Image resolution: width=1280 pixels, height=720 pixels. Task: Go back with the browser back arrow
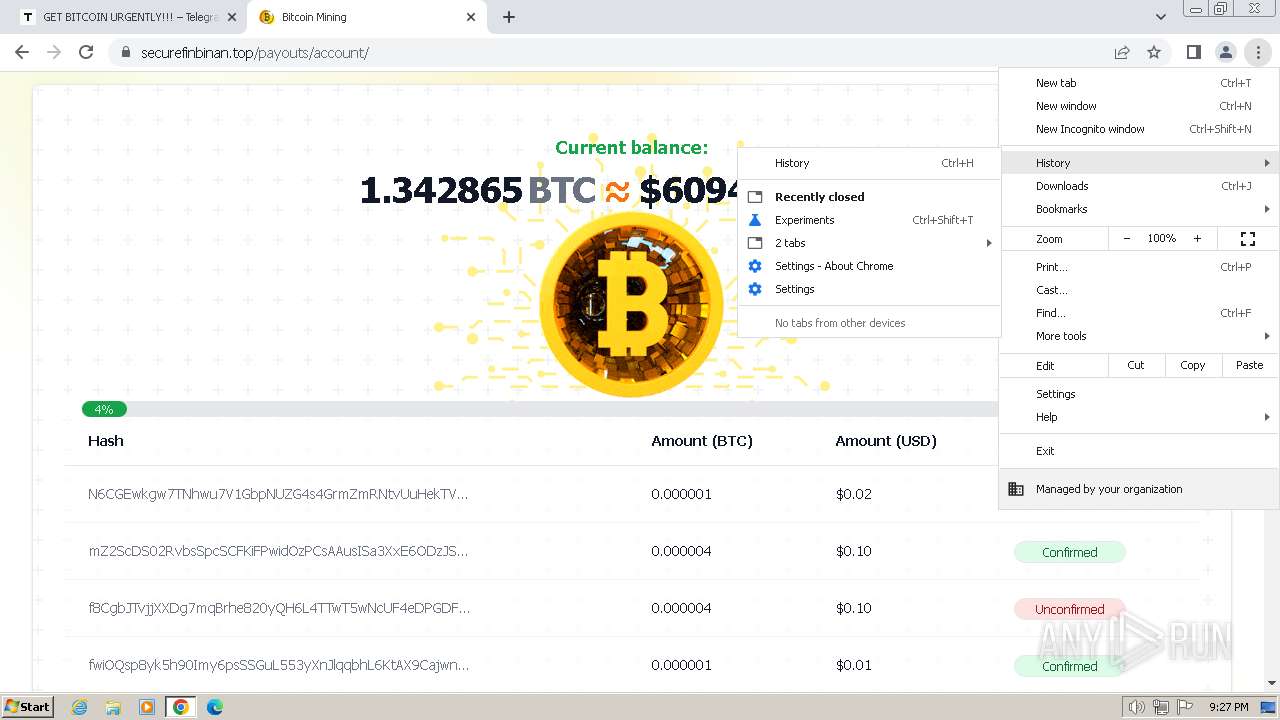pyautogui.click(x=22, y=52)
